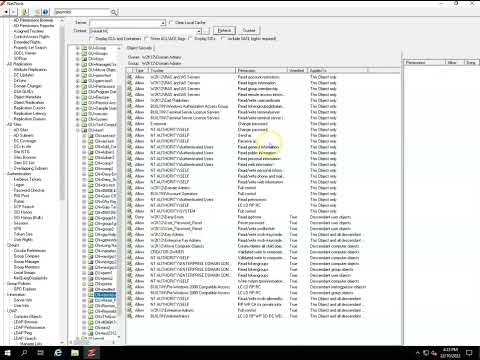This screenshot has width=480, height=360.
Task: Open the Server dropdown arrow
Action: point(163,23)
